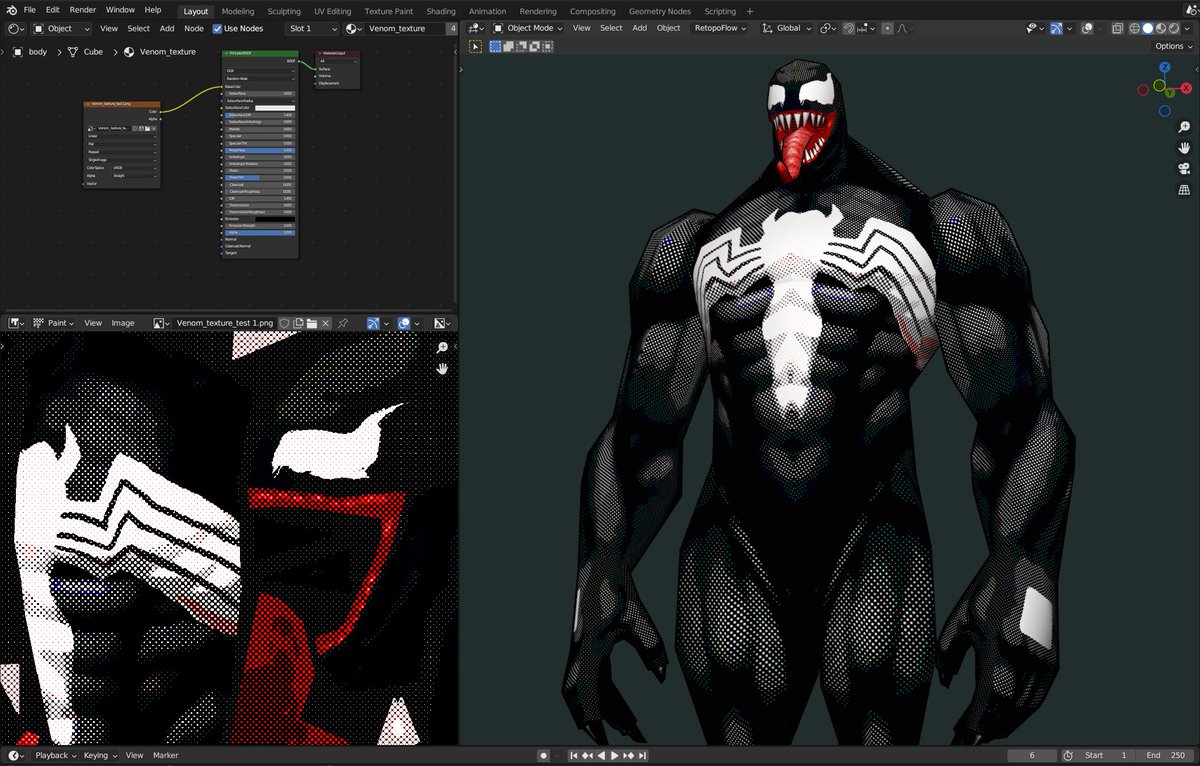Screen dimensions: 1200x766
Task: Click the Cube breadcrumb in node editor
Action: pyautogui.click(x=85, y=52)
